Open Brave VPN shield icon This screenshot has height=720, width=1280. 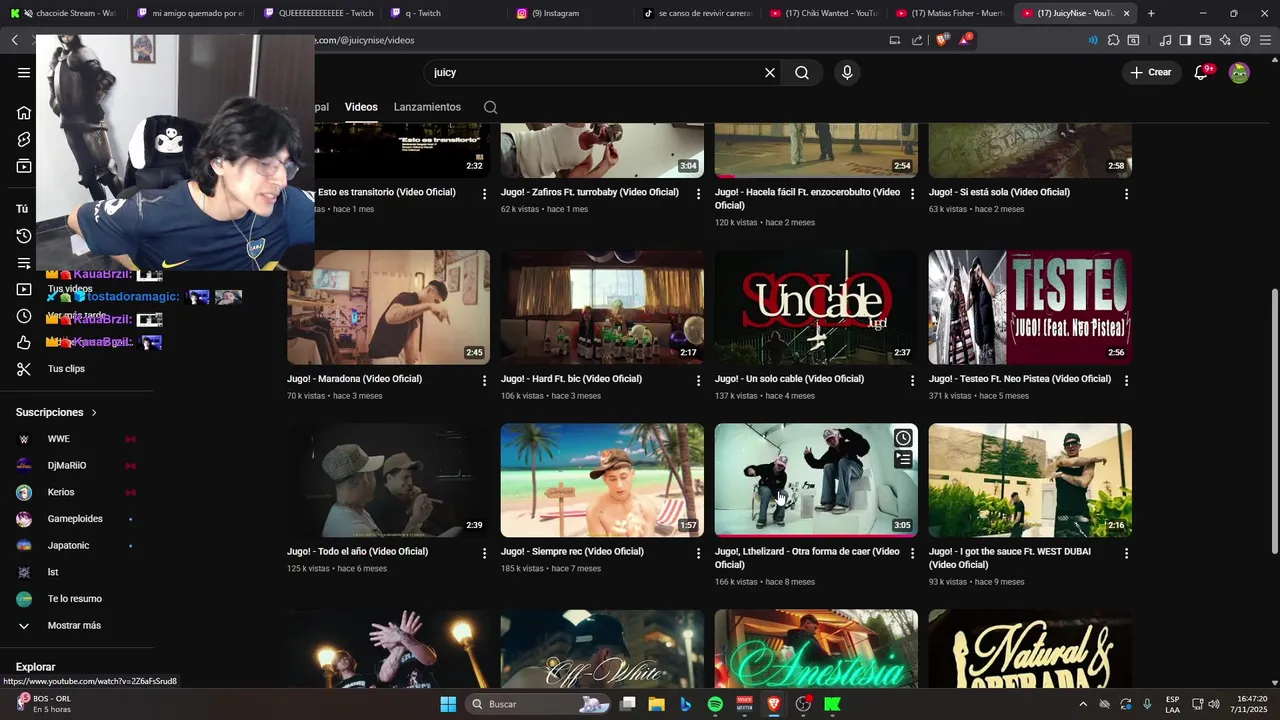pos(1245,40)
